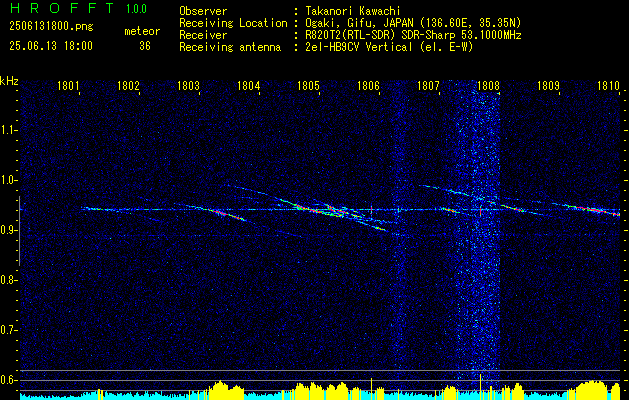Click the 1808 time marker
Viewport: 629px width, 400px height.
coord(488,85)
